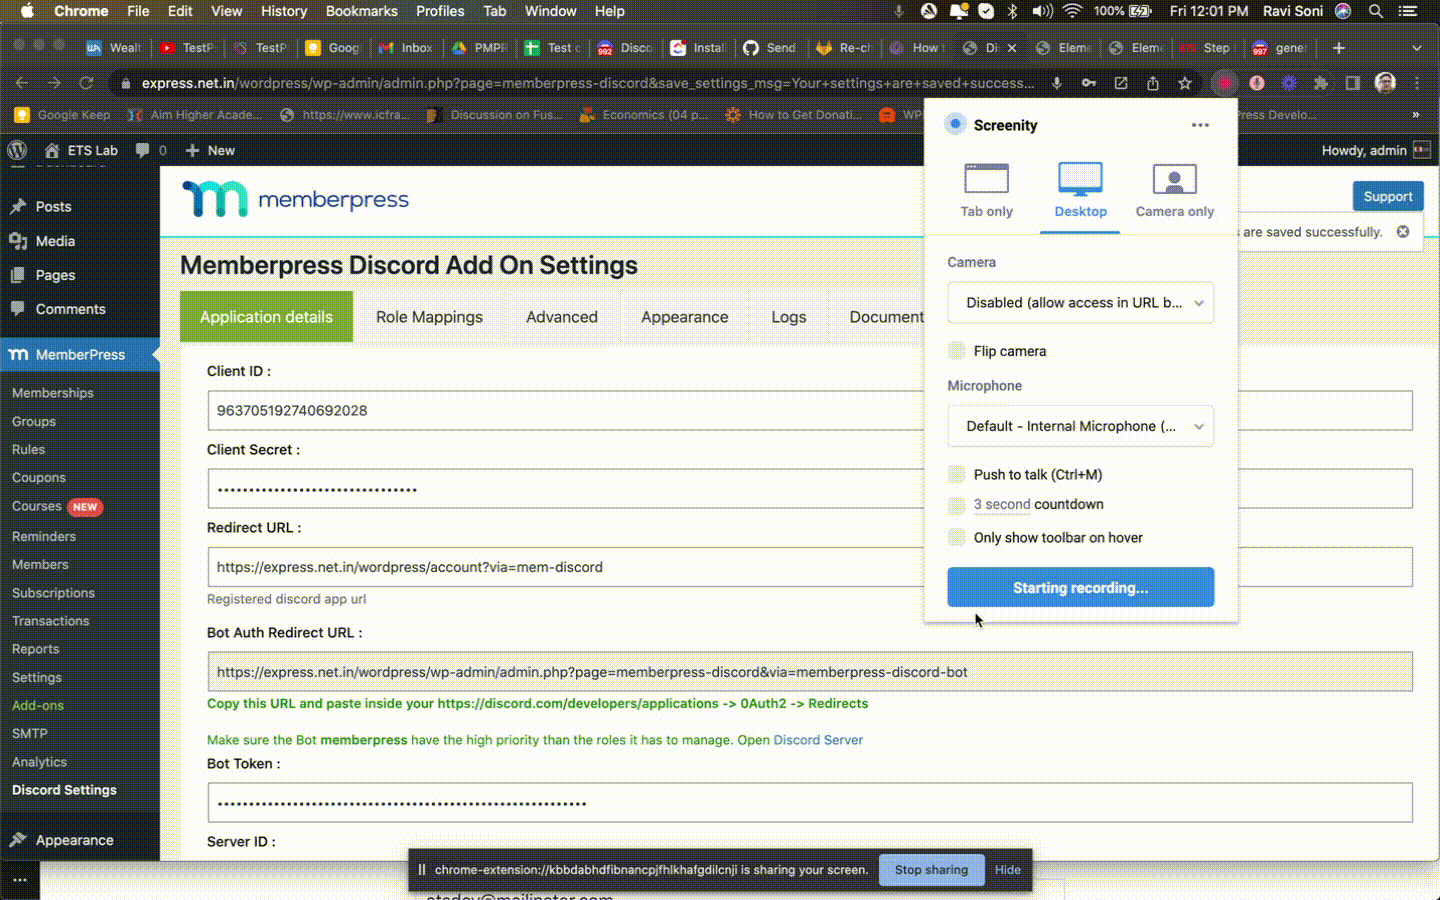Open Courses NEW sidebar item
Screen dimensions: 1440x900
(57, 507)
